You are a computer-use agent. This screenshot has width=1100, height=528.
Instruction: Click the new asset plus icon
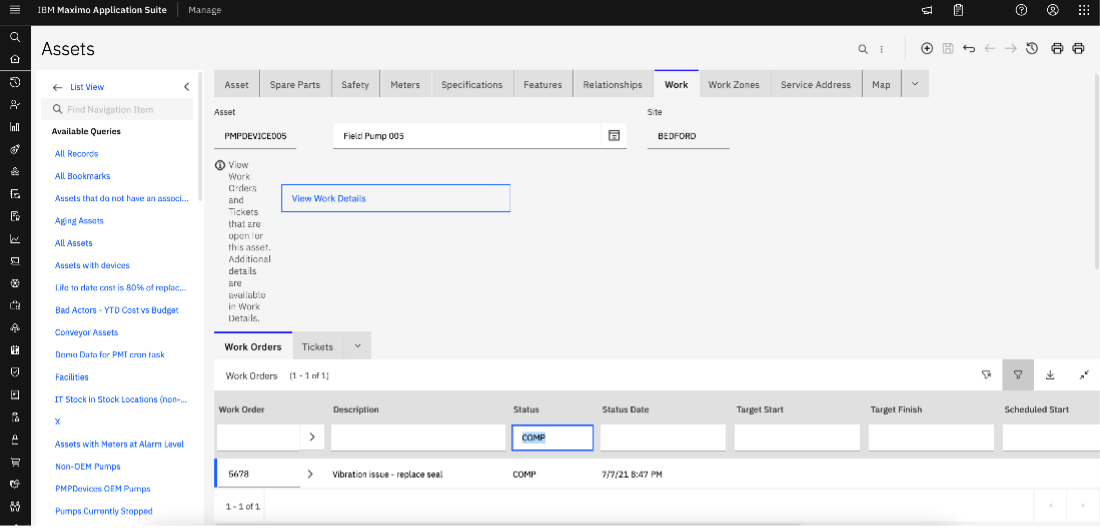tap(927, 48)
